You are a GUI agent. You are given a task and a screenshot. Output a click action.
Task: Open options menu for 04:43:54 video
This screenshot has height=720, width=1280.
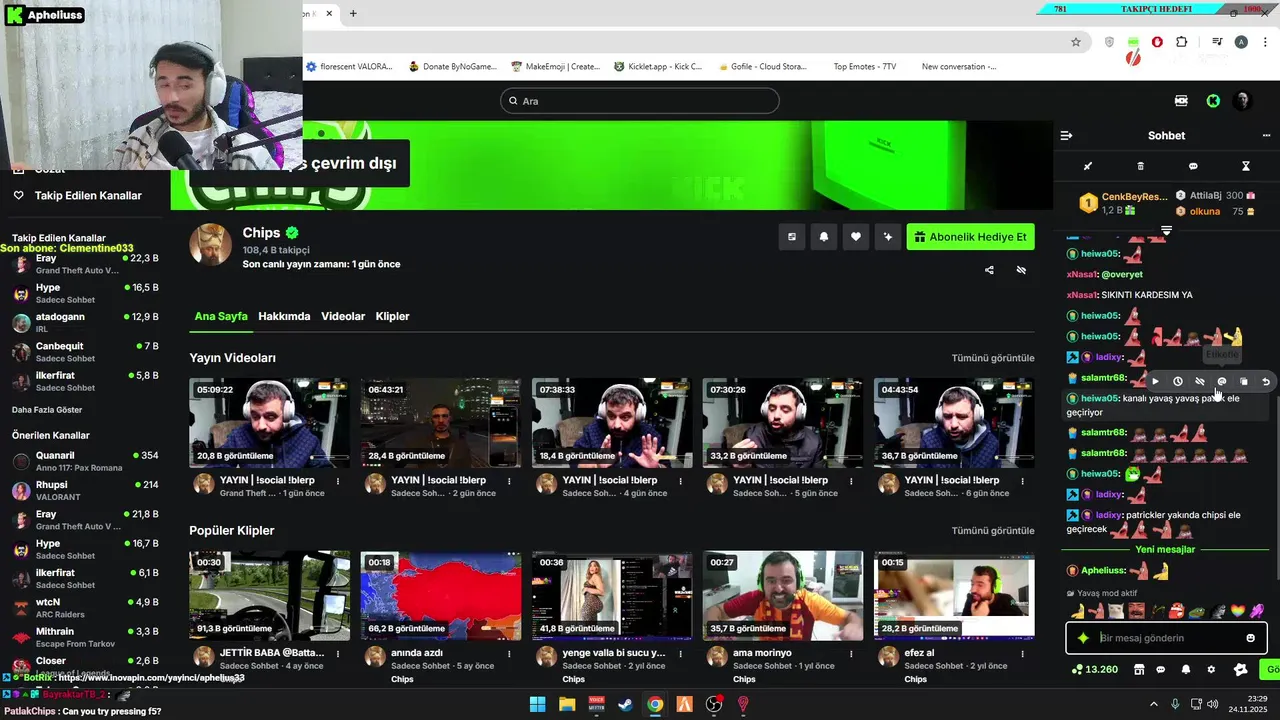1022,481
